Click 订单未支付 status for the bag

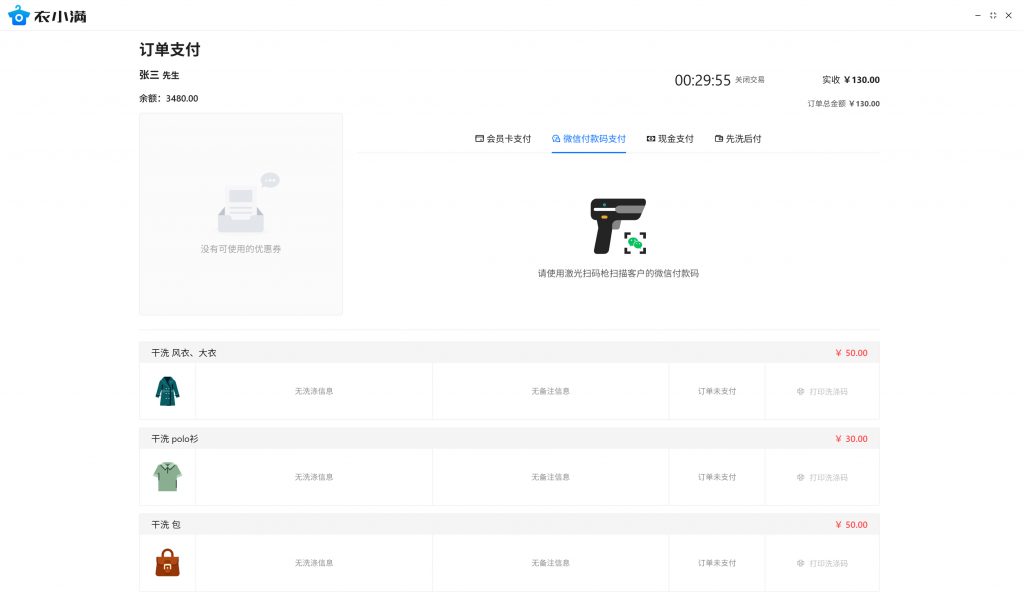tap(717, 563)
